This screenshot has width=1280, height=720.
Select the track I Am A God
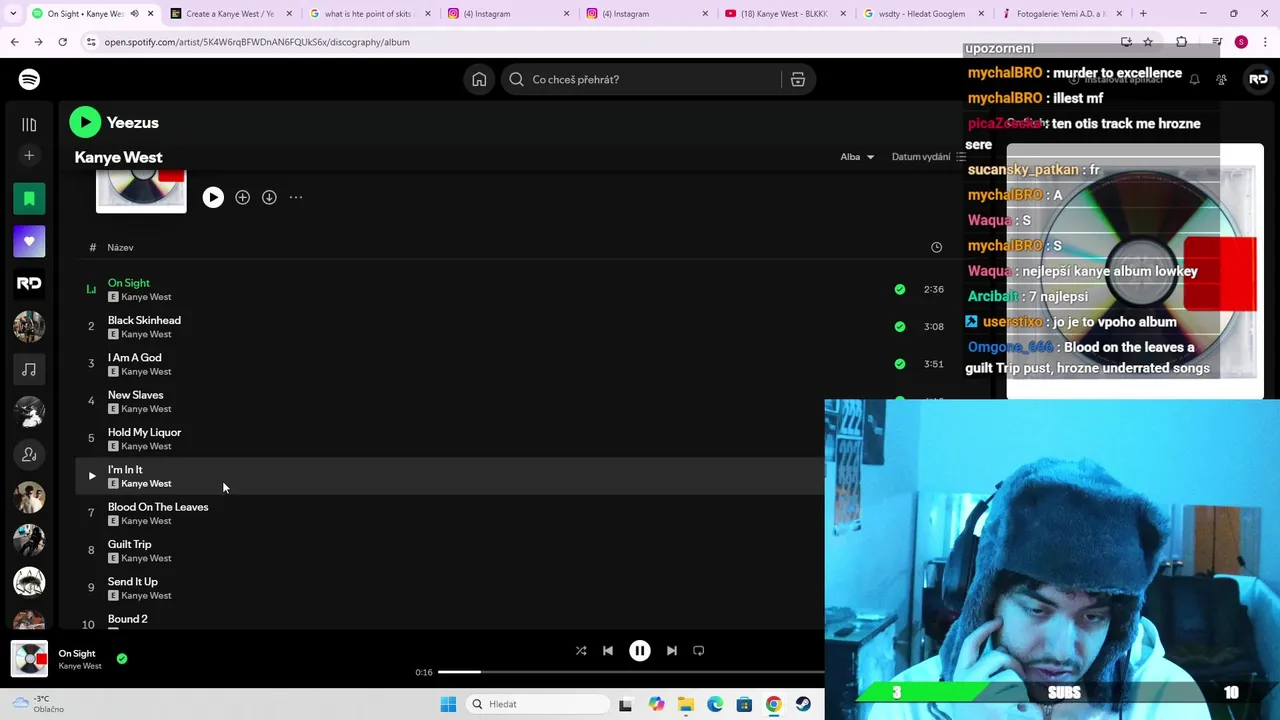click(x=134, y=357)
